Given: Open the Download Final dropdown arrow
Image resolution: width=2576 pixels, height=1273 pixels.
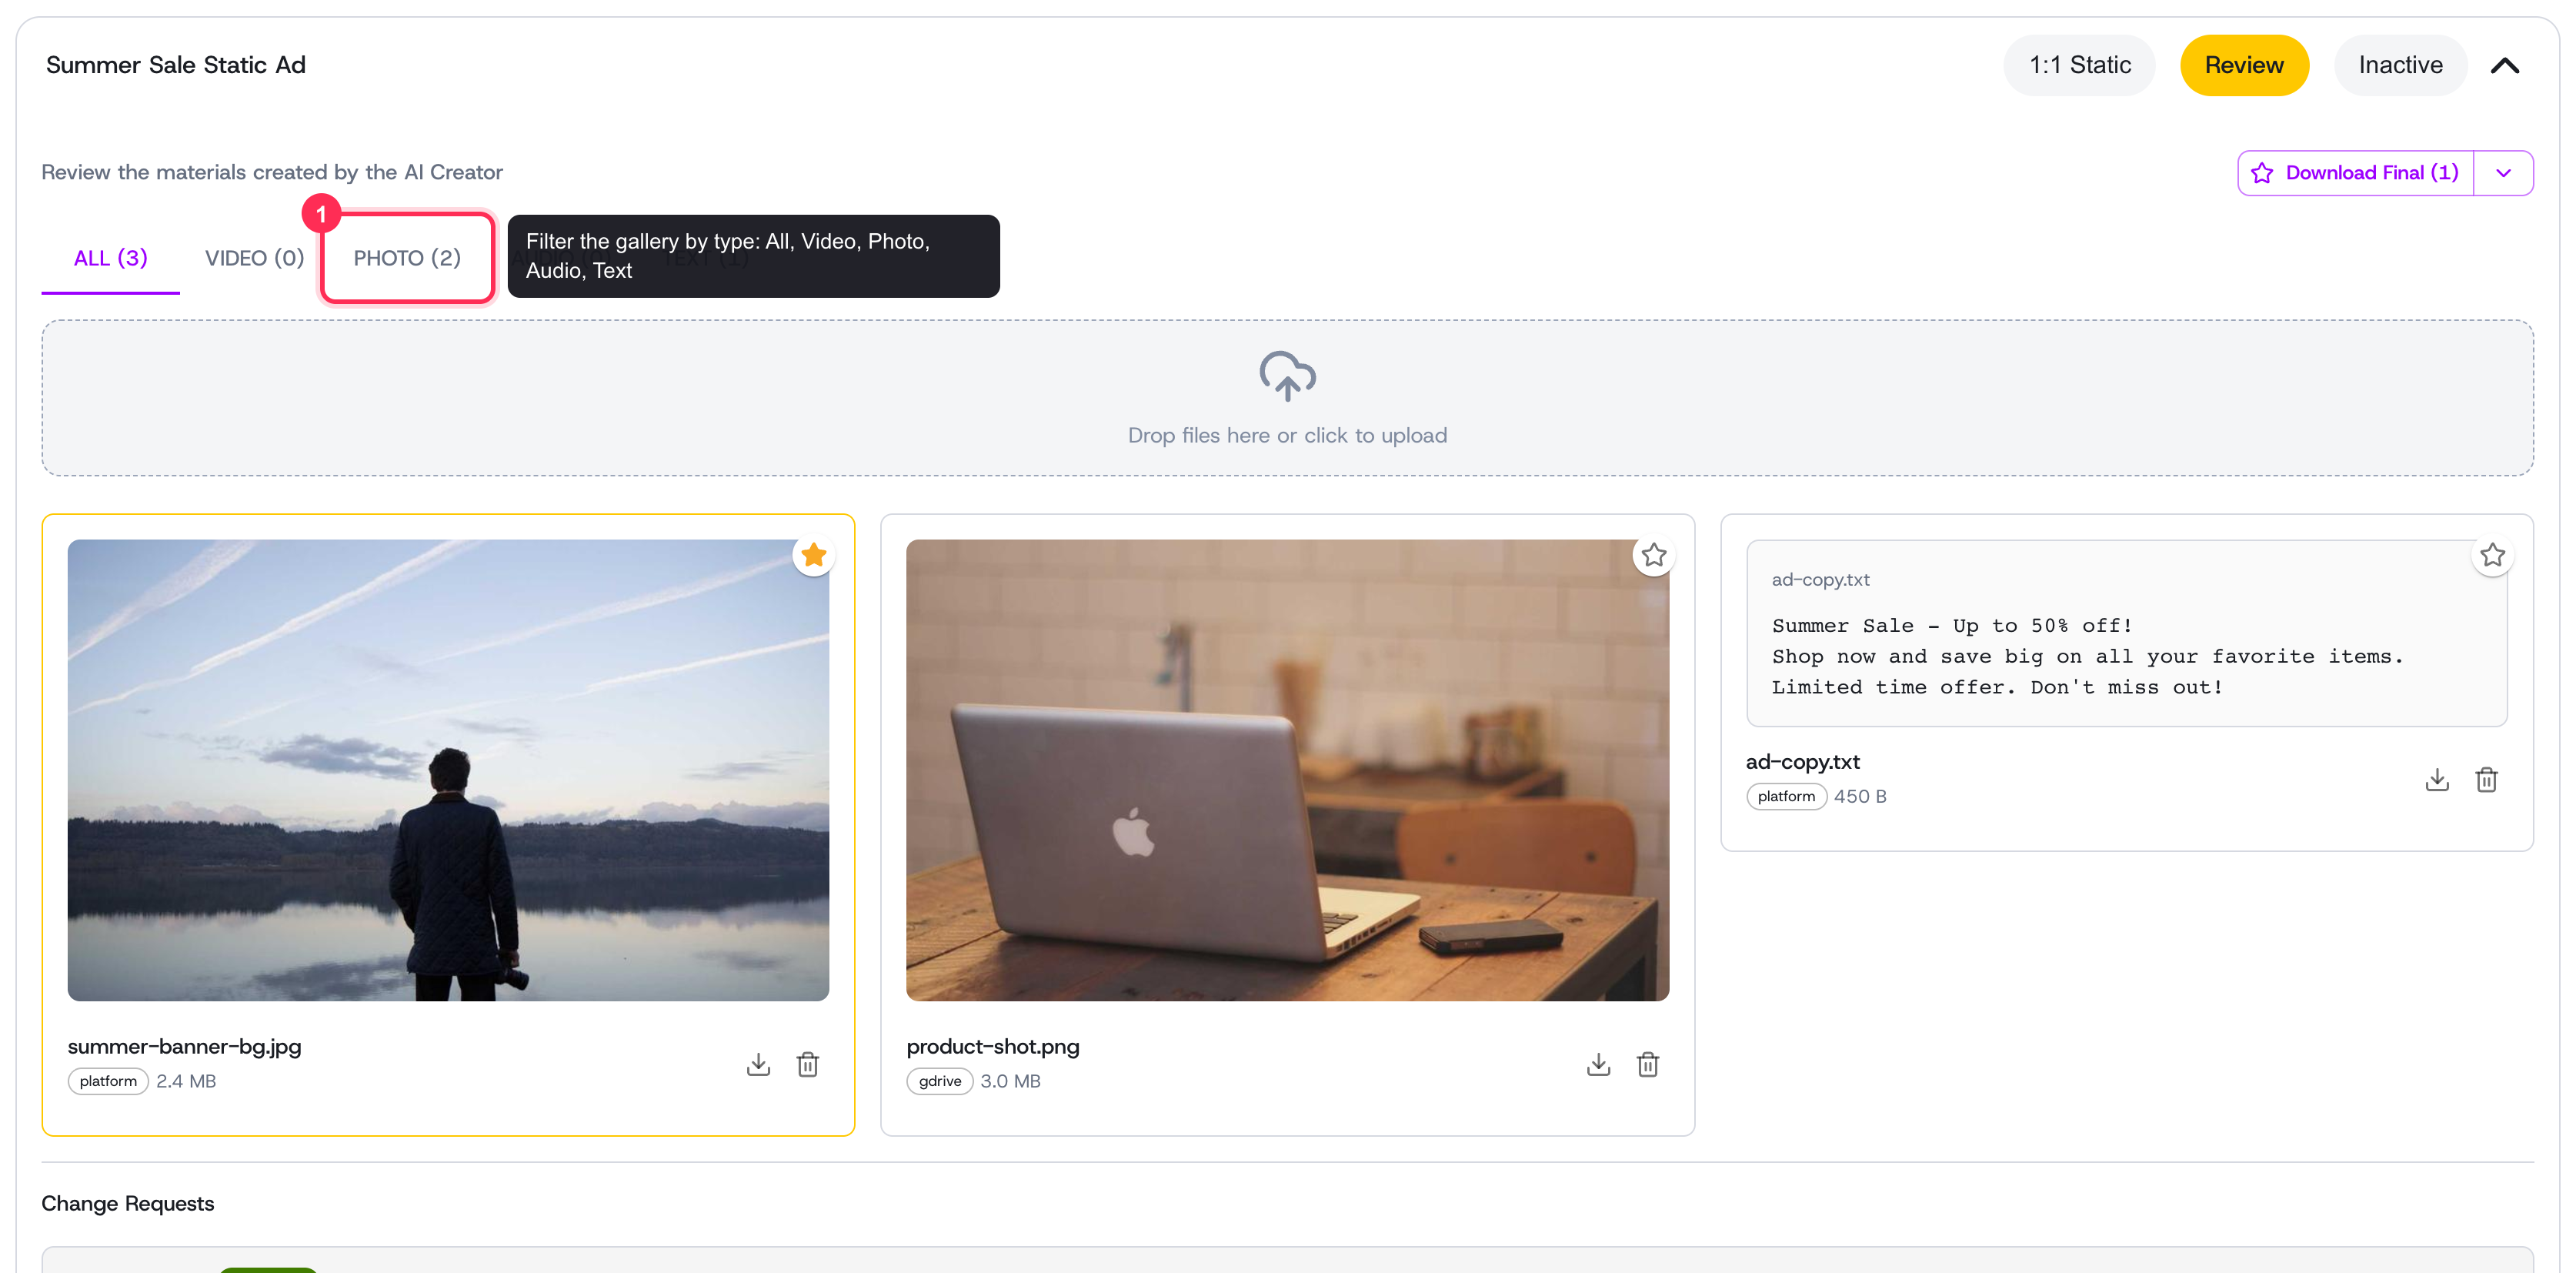Looking at the screenshot, I should [x=2503, y=173].
